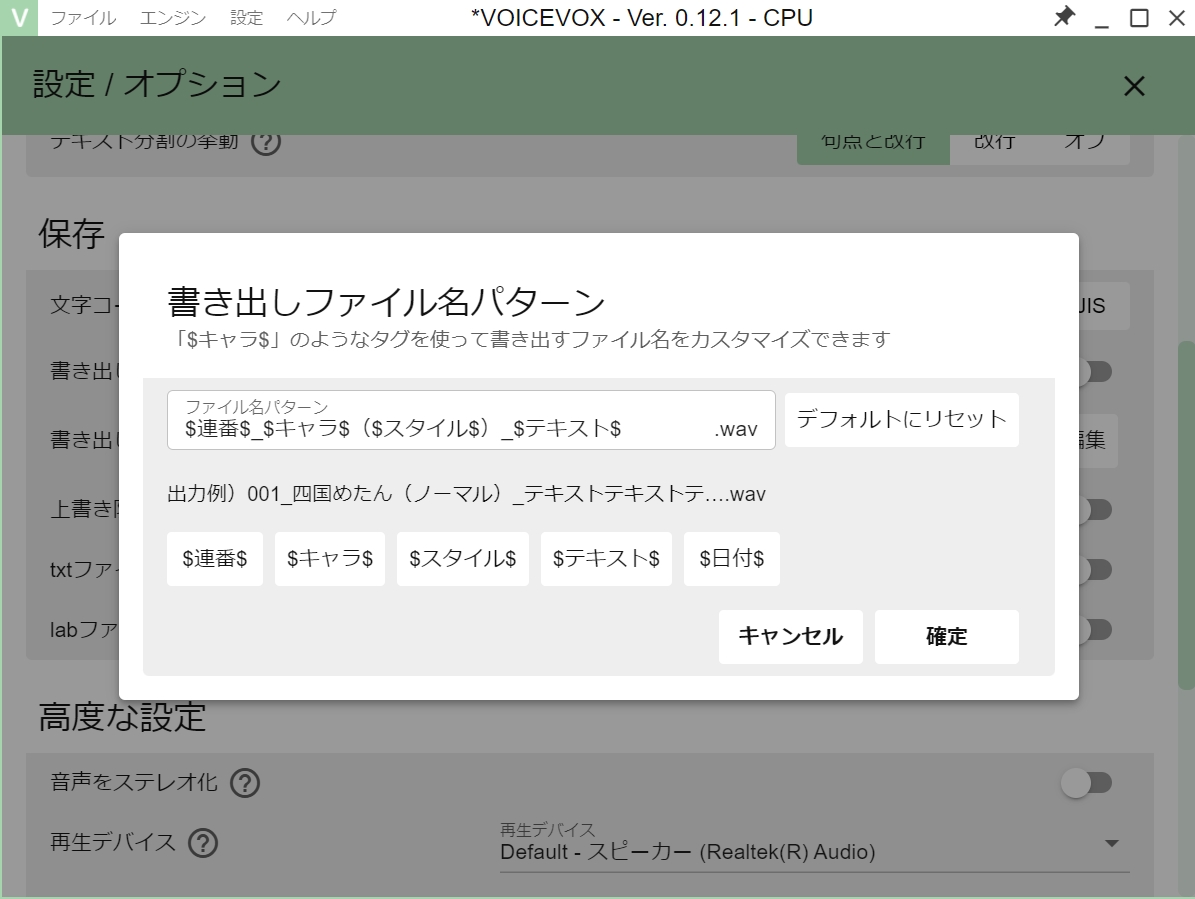
Task: Insert the $スタイル$ tag
Action: 462,558
